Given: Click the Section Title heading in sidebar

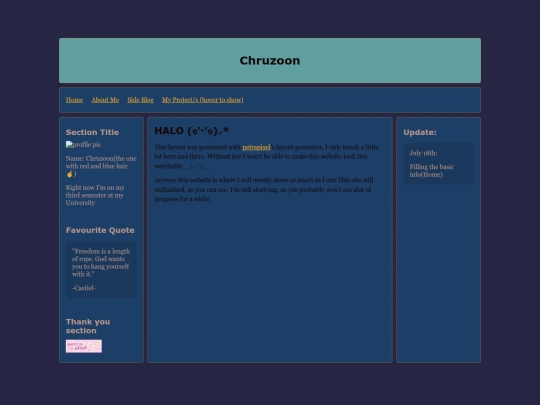Looking at the screenshot, I should pyautogui.click(x=92, y=132).
